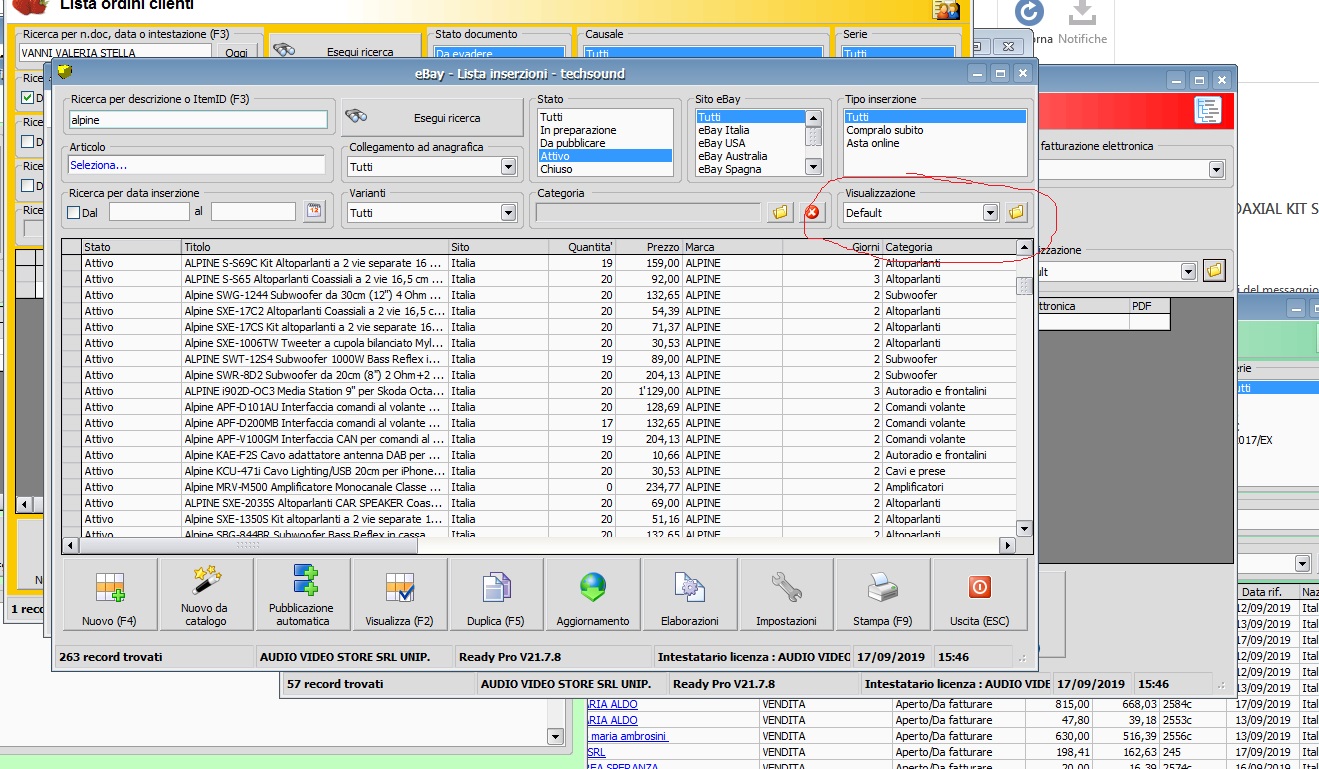Open Visualizzazione folder icon in eBay window

pyautogui.click(x=1016, y=212)
